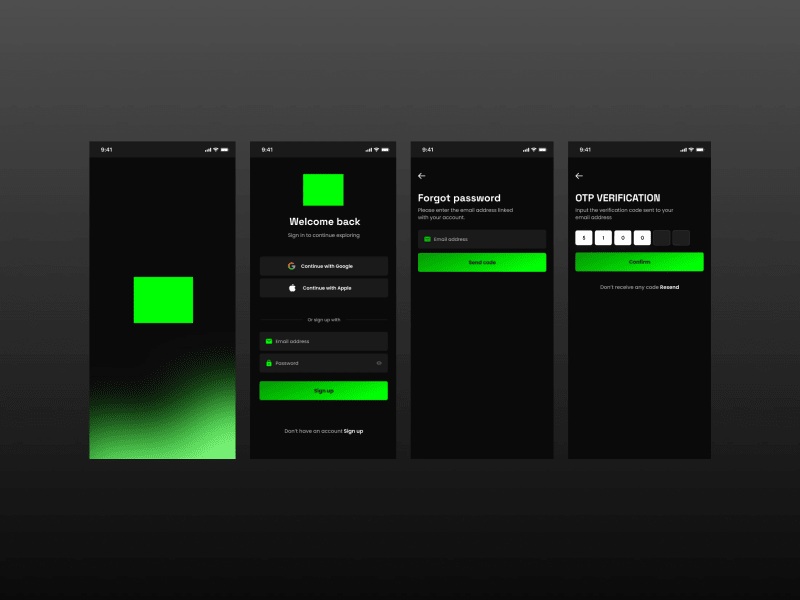Viewport: 800px width, 600px height.
Task: Select OTP box containing digit 1
Action: pos(603,238)
